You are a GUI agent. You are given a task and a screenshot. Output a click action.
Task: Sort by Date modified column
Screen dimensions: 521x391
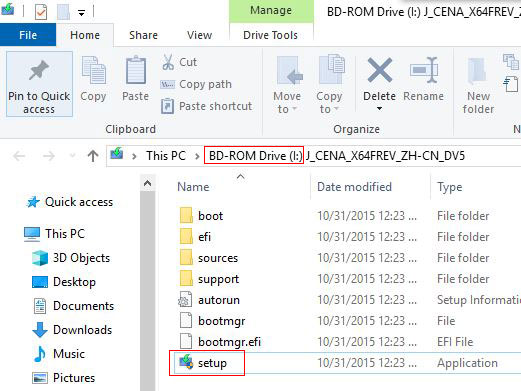coord(354,187)
